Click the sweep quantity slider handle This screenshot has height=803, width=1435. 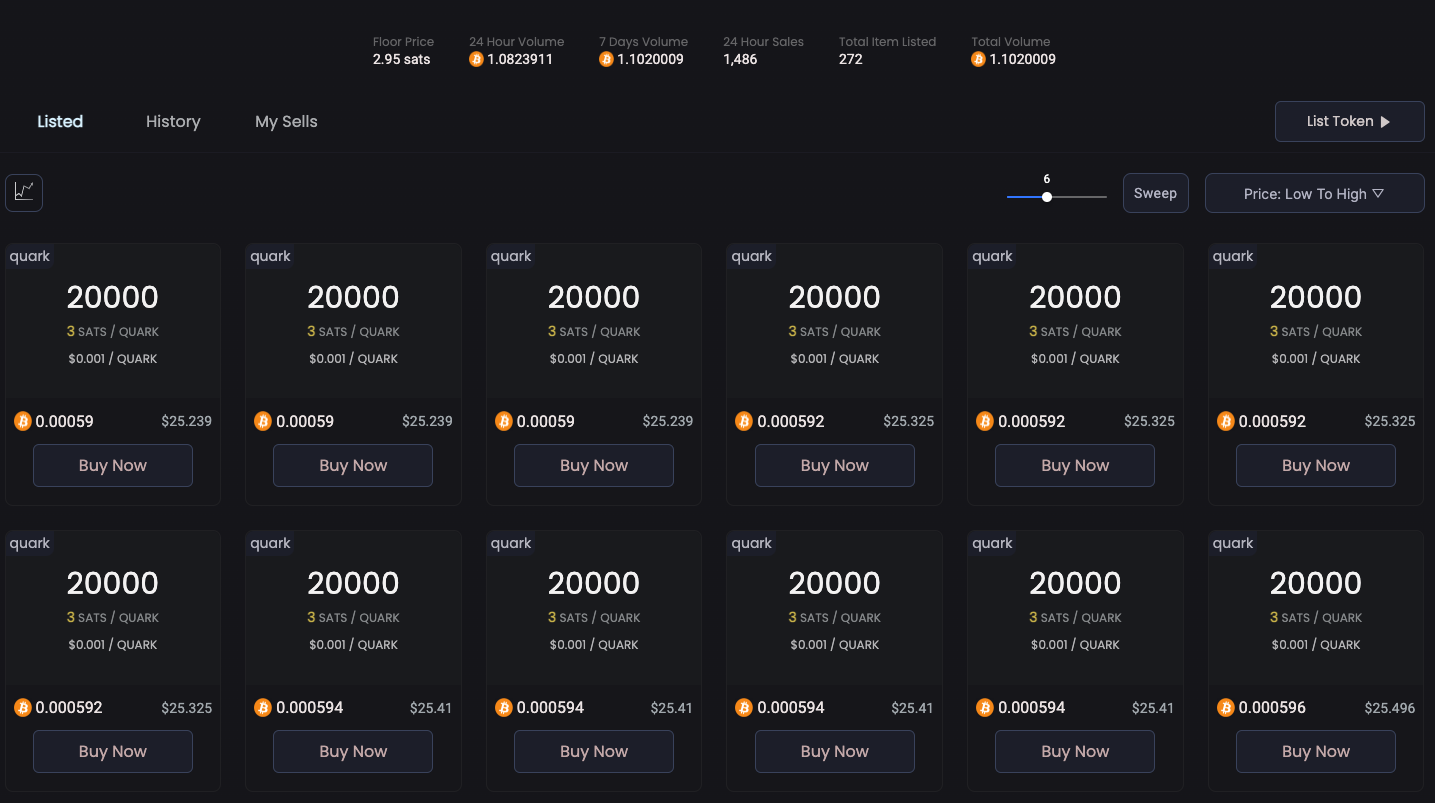[1046, 197]
